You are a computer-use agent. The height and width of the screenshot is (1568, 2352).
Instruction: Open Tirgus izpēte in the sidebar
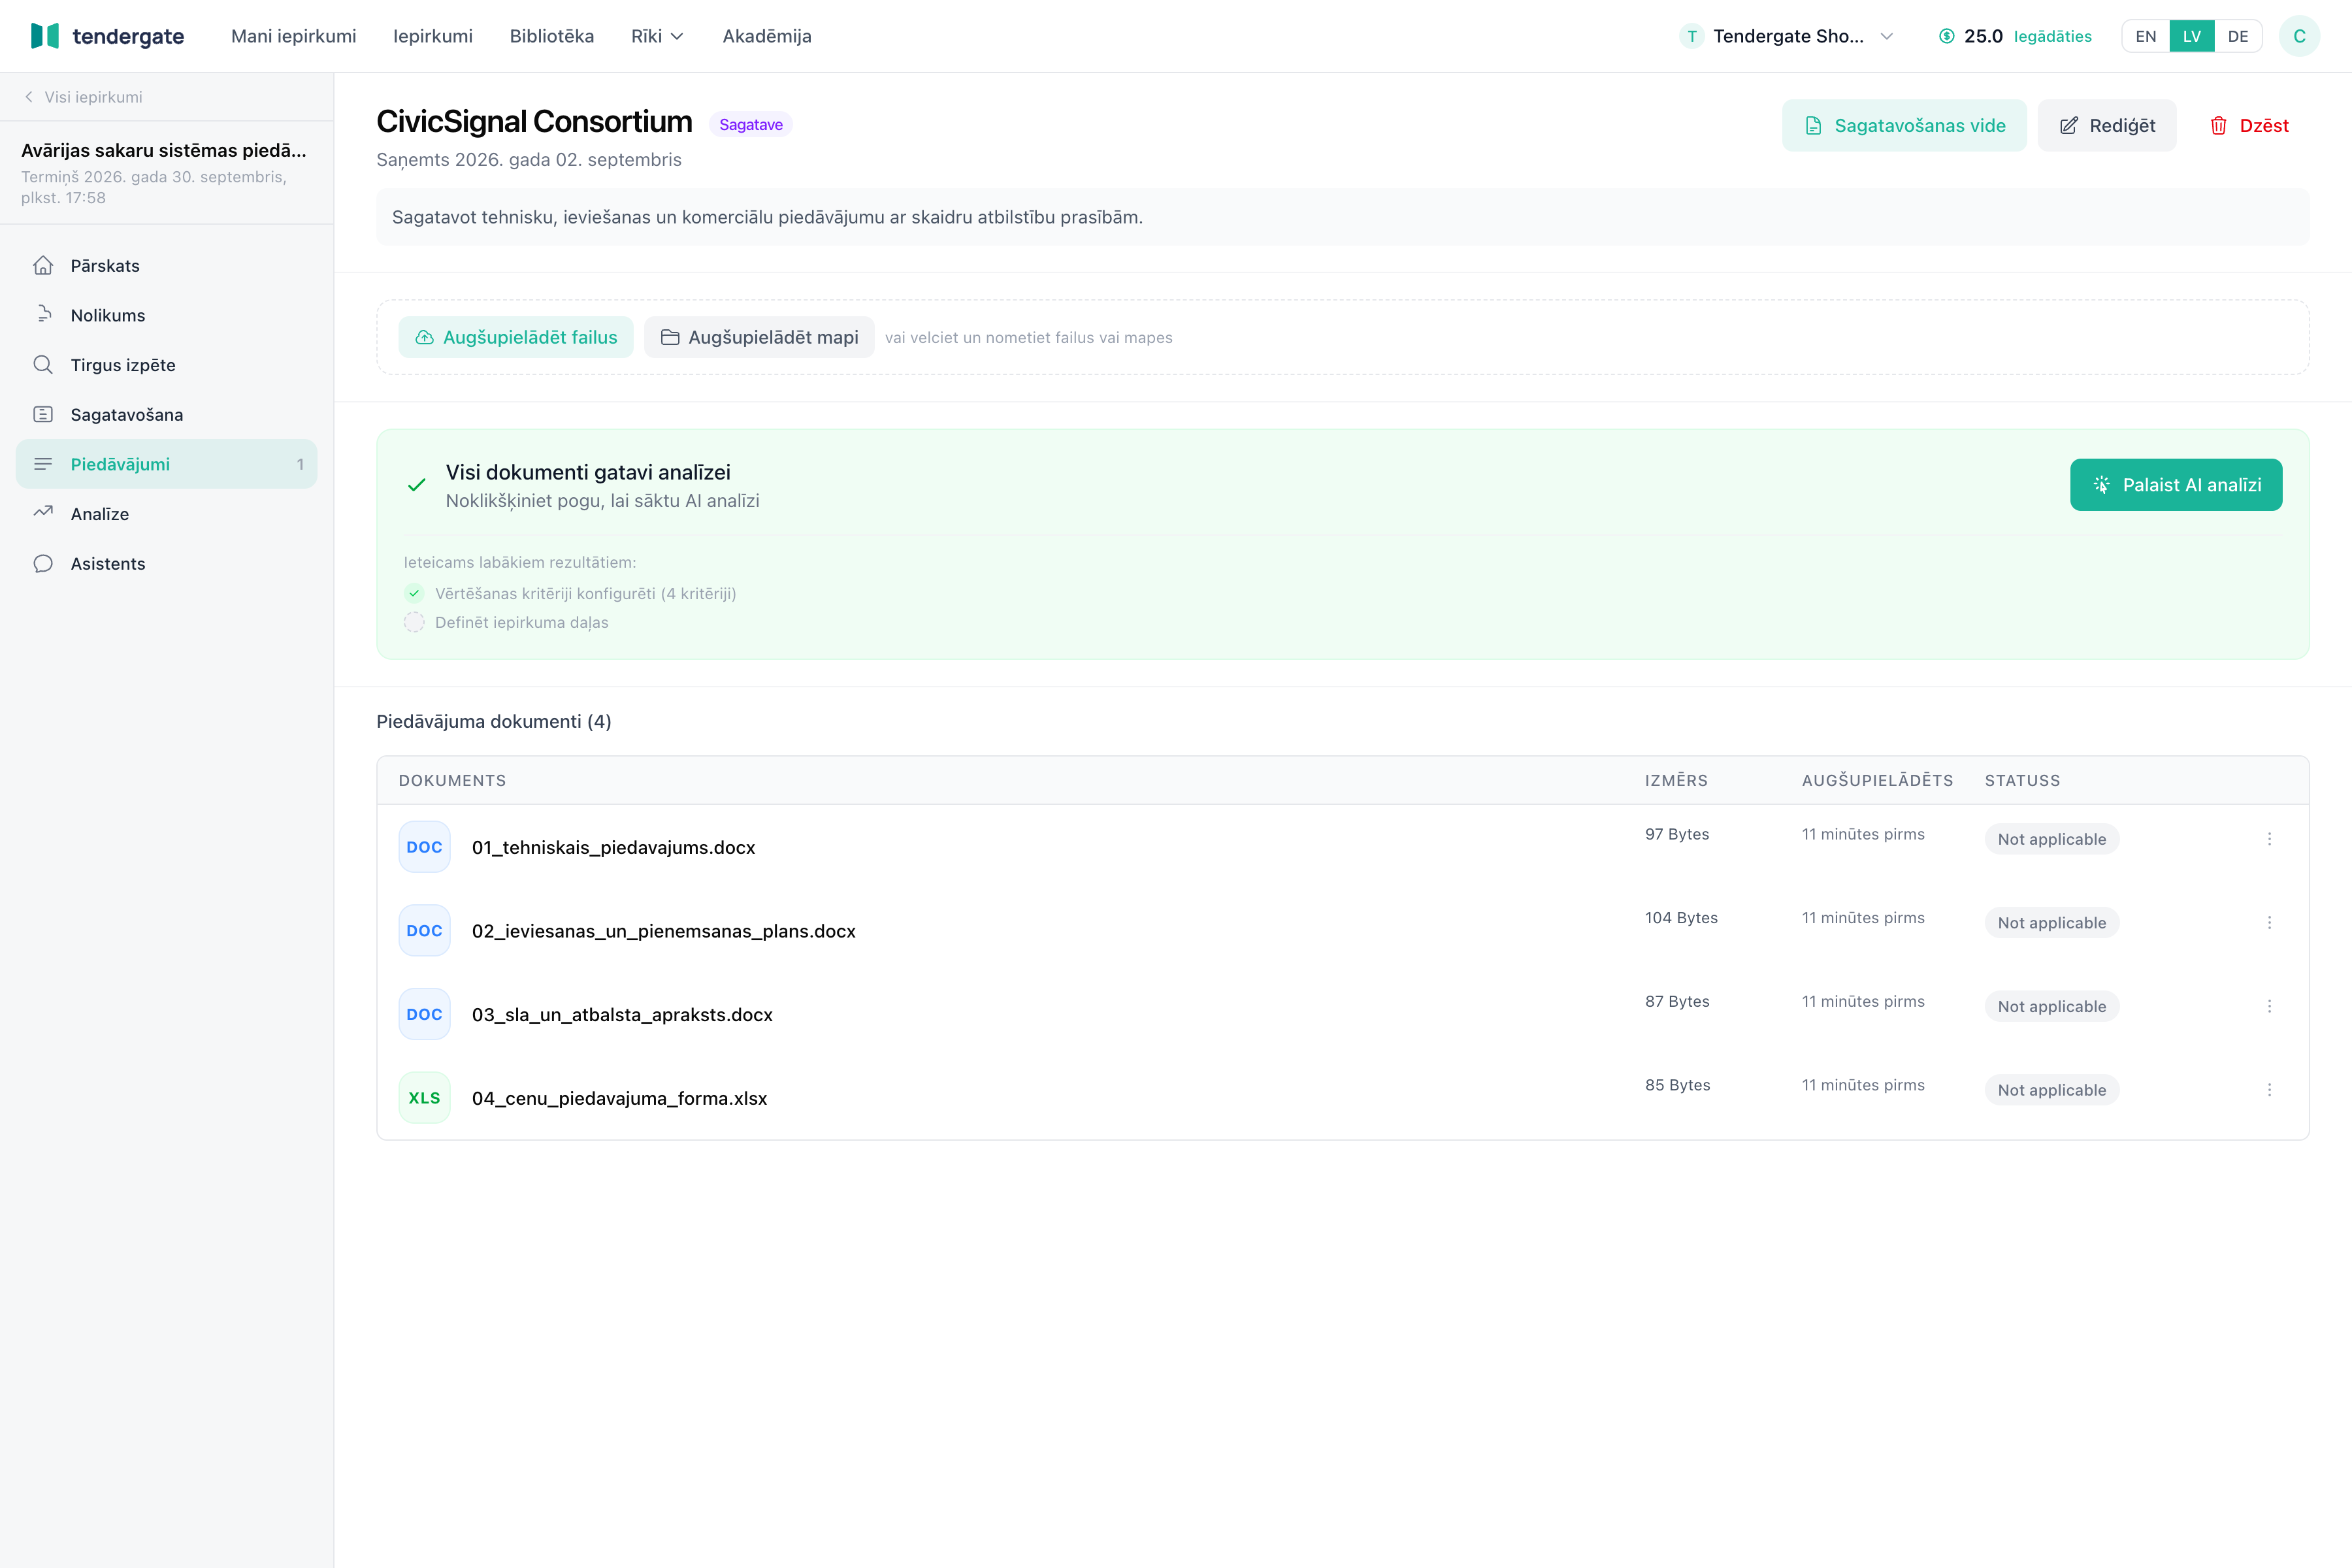coord(166,365)
